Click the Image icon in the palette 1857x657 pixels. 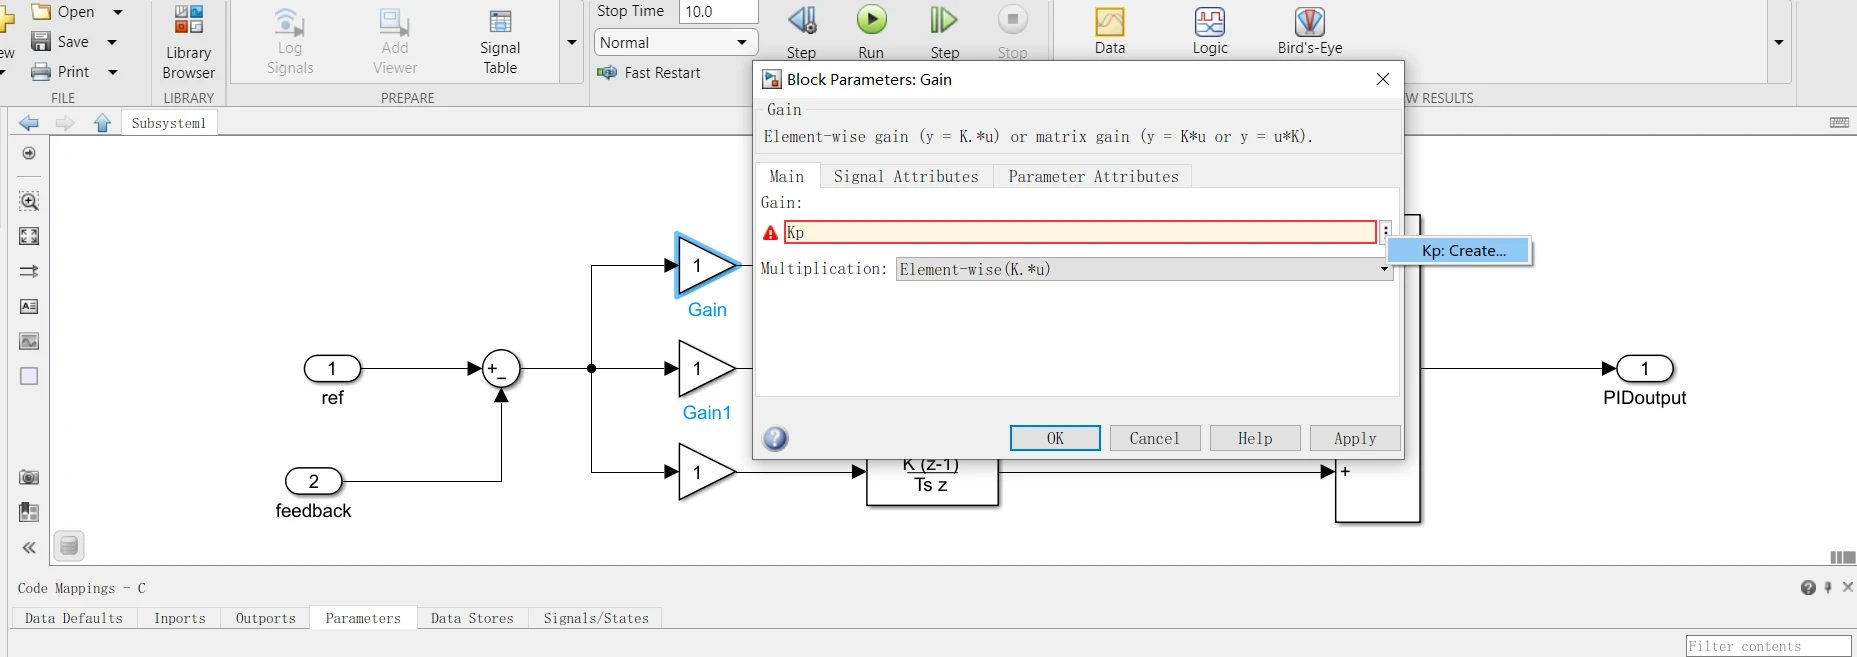29,341
